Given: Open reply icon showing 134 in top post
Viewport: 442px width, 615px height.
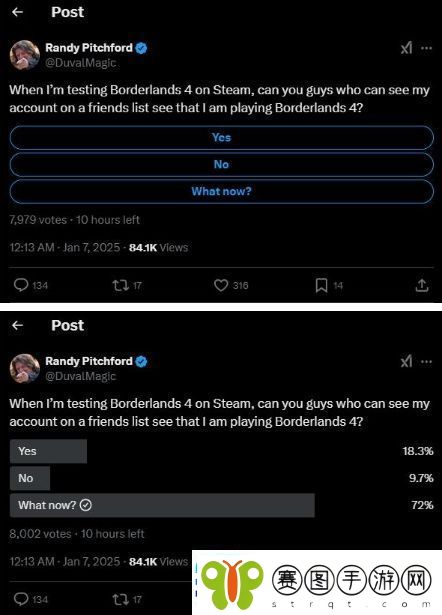Looking at the screenshot, I should [x=21, y=285].
